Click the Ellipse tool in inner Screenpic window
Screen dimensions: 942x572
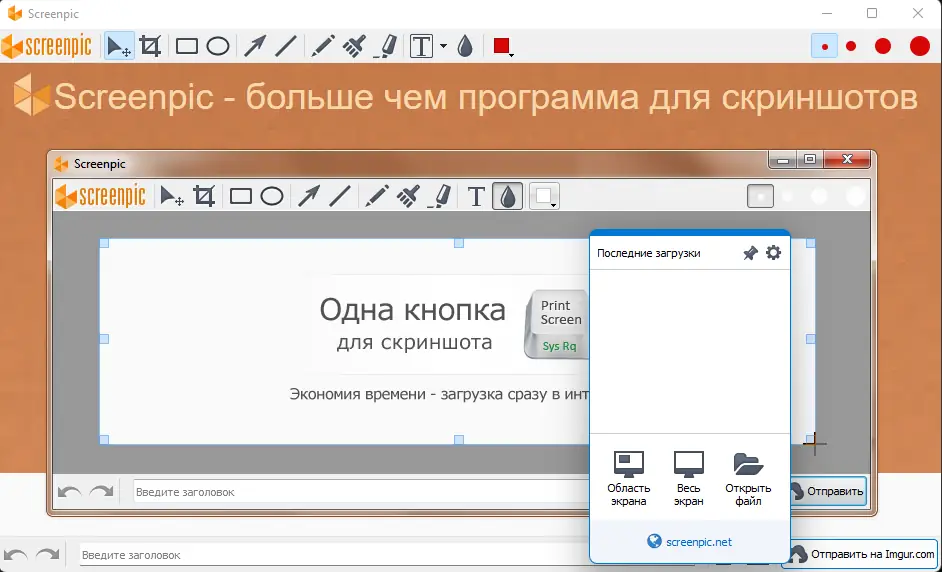click(x=272, y=196)
